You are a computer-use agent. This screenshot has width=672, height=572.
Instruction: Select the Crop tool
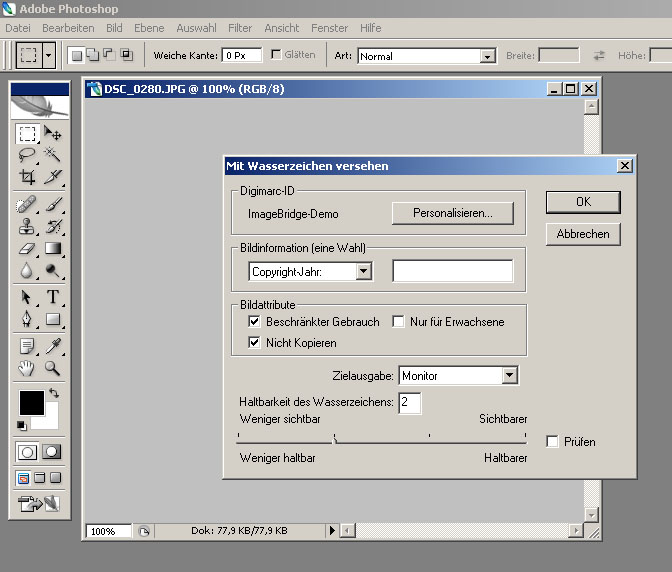pos(27,177)
